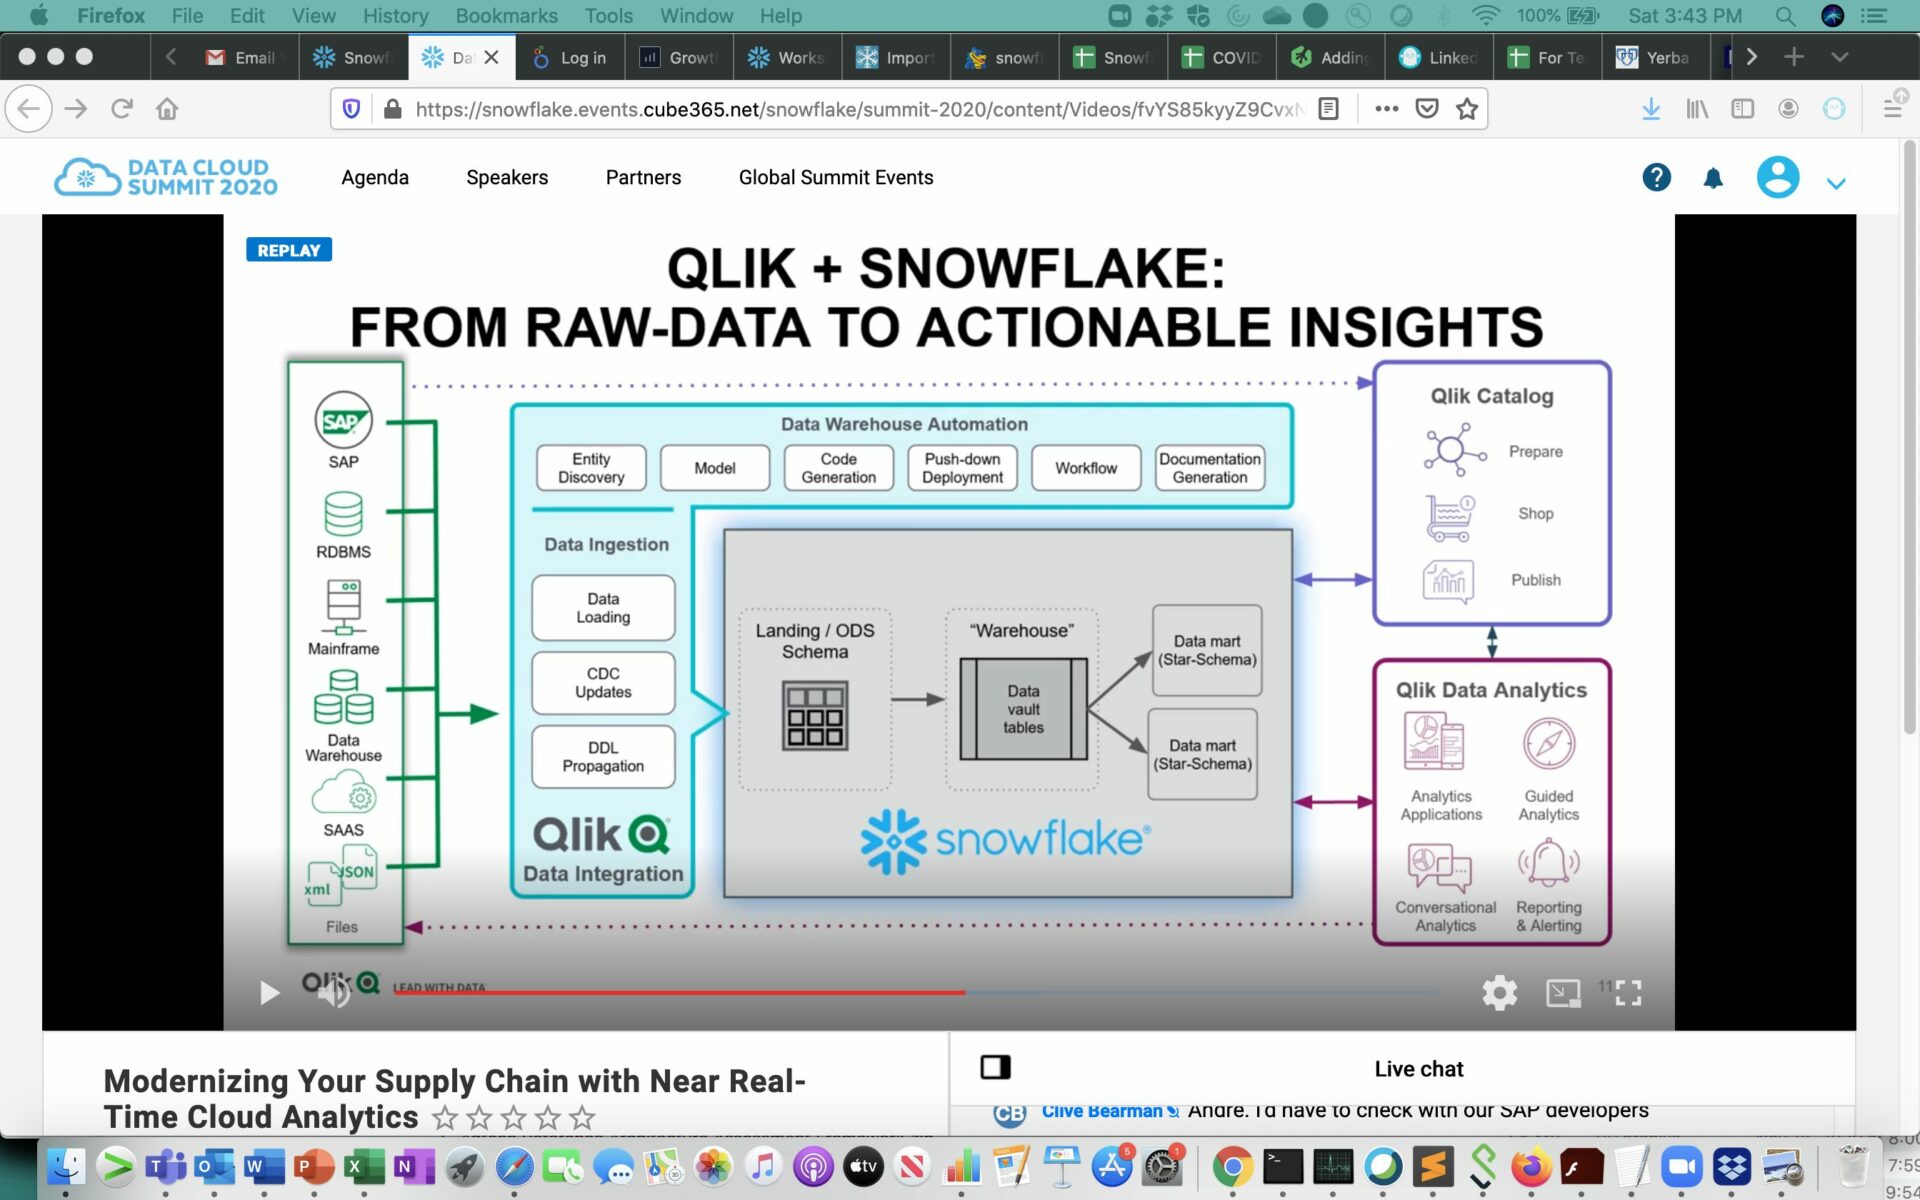Click the Qlik Catalog Prepare icon
1920x1200 pixels.
tap(1451, 449)
